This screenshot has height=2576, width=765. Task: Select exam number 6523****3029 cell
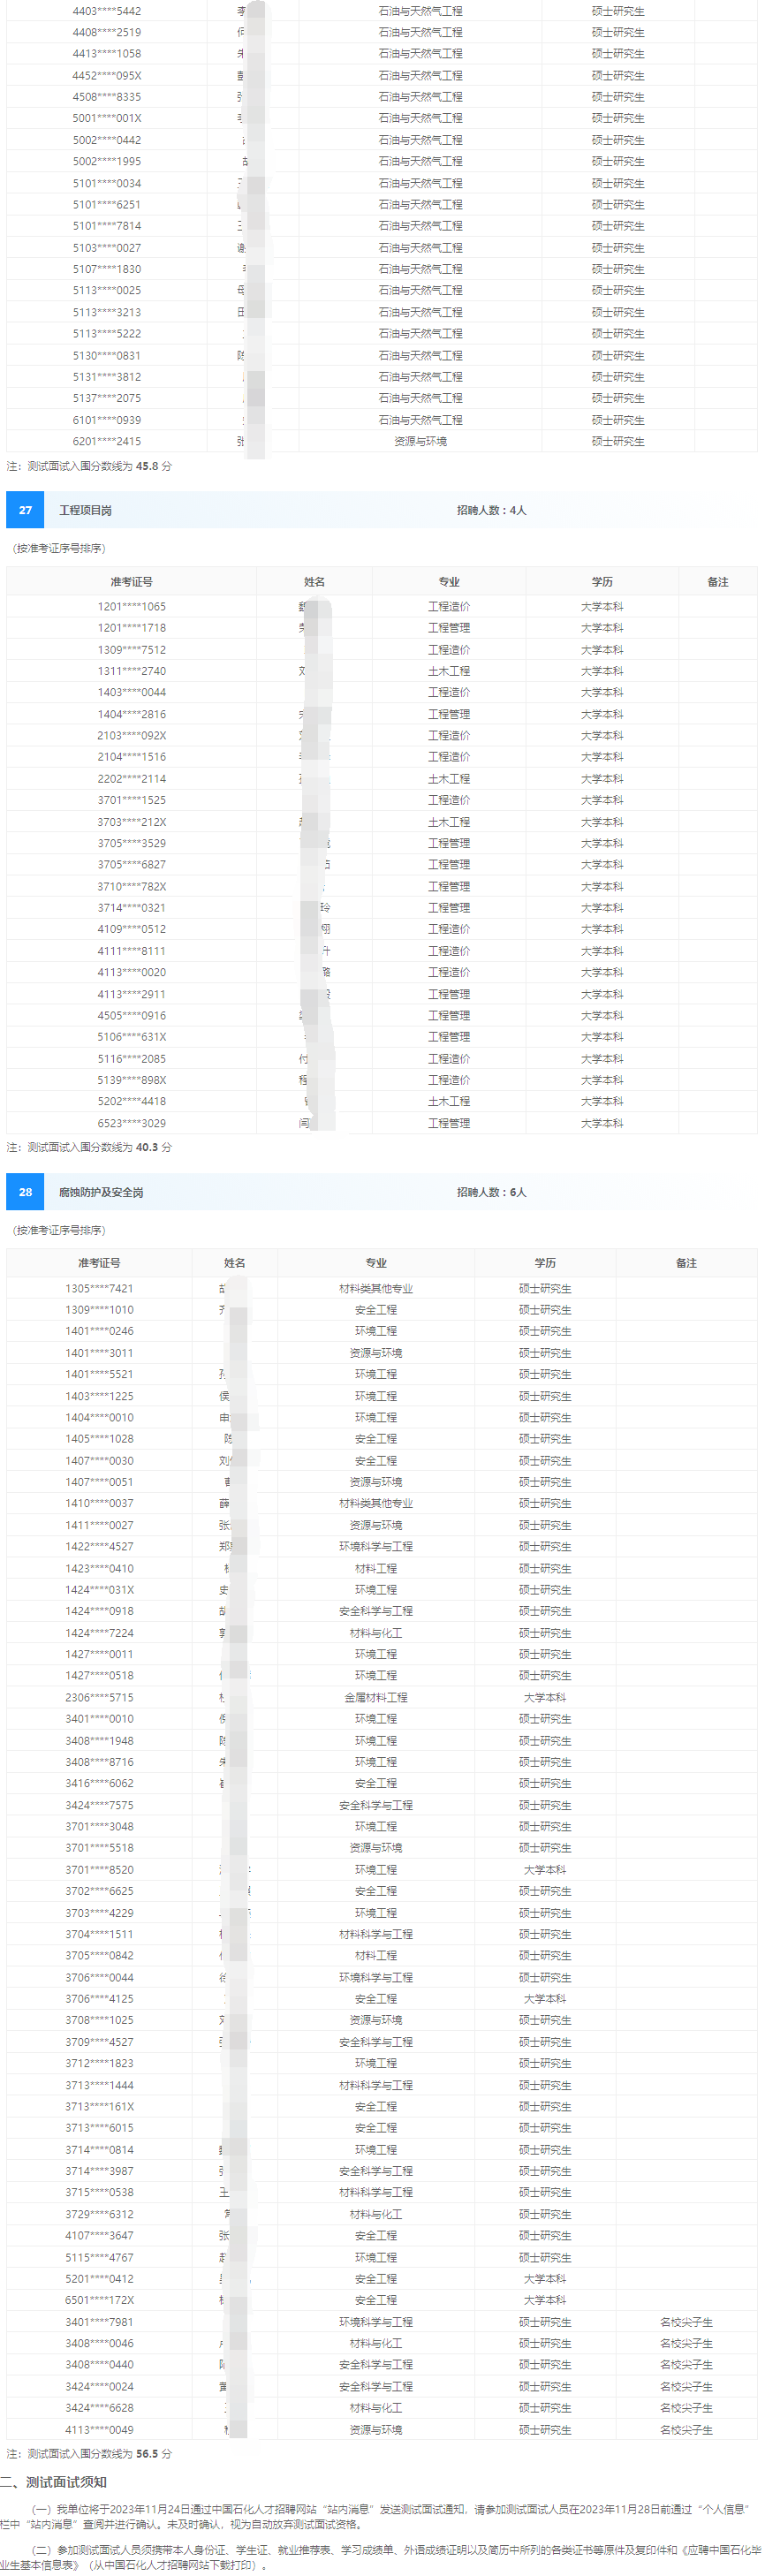tap(131, 1123)
